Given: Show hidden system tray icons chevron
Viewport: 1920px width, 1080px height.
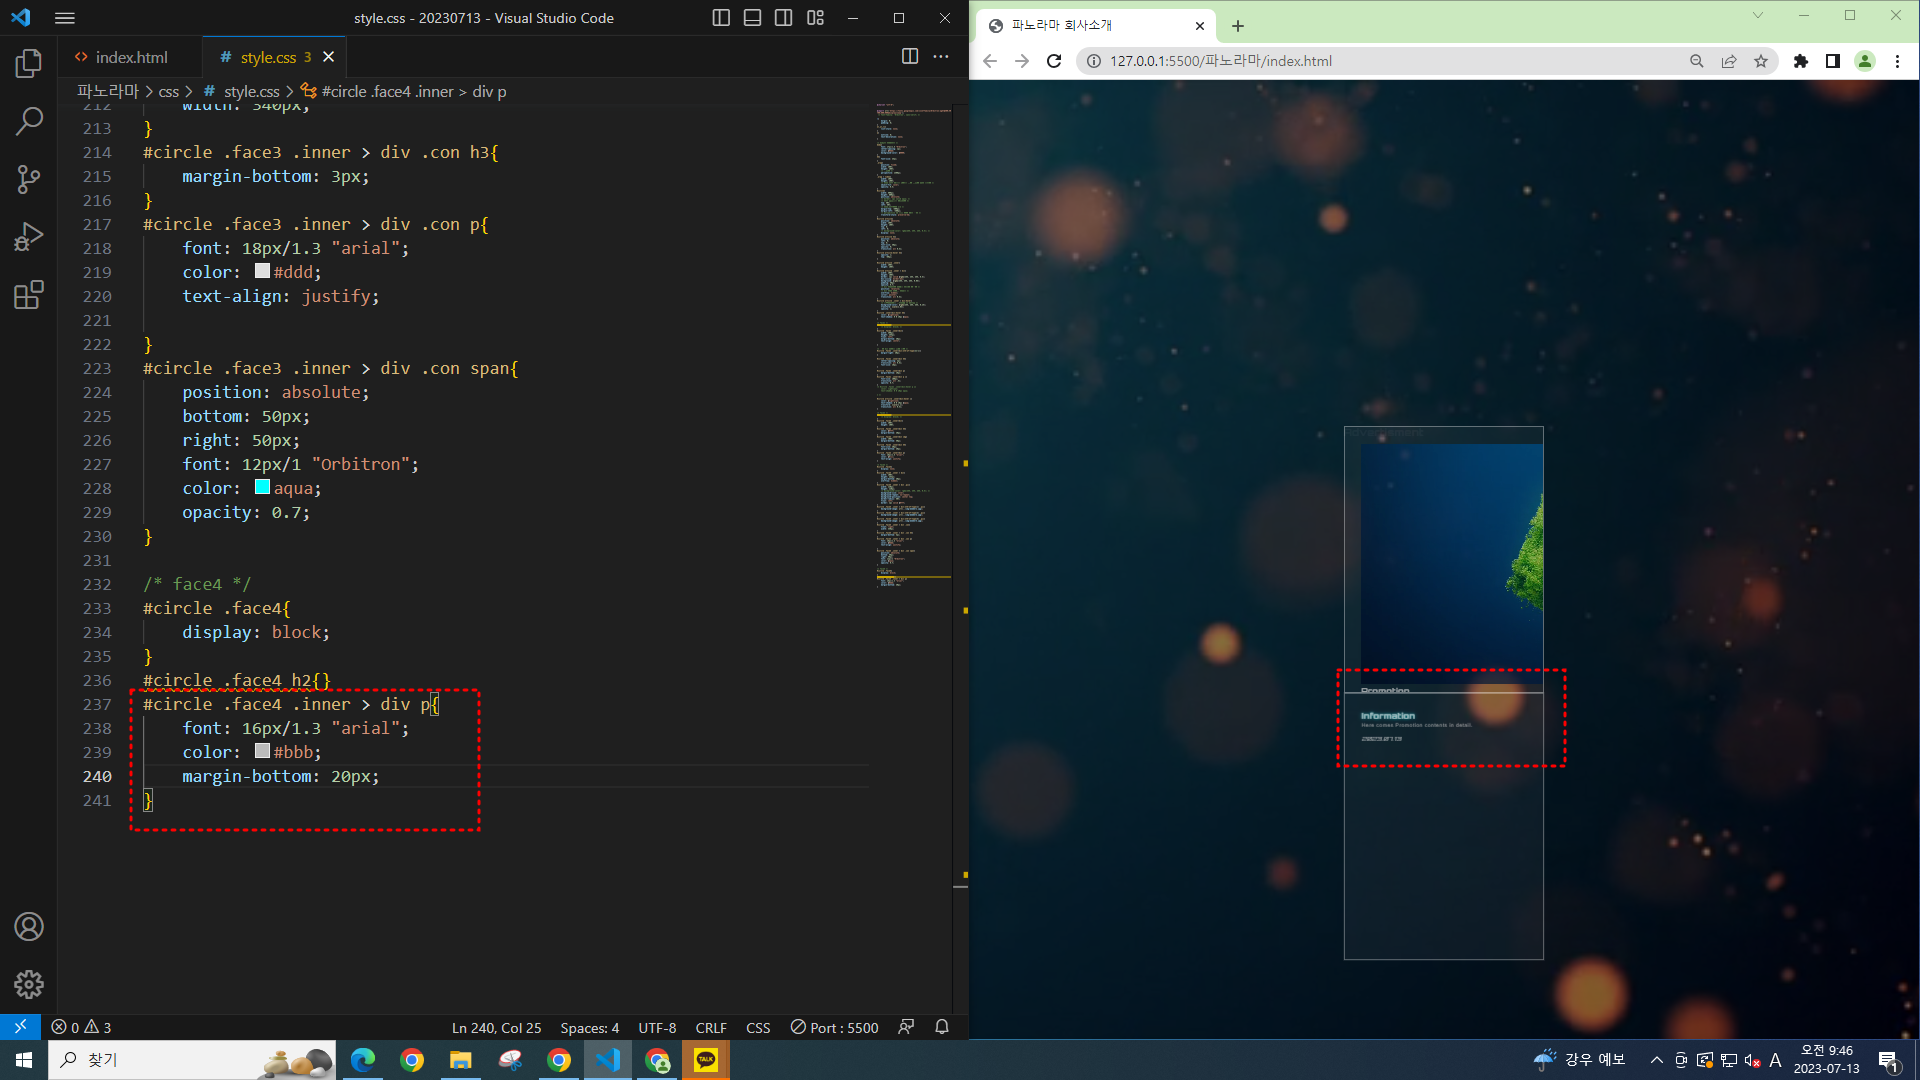Looking at the screenshot, I should click(1656, 1060).
